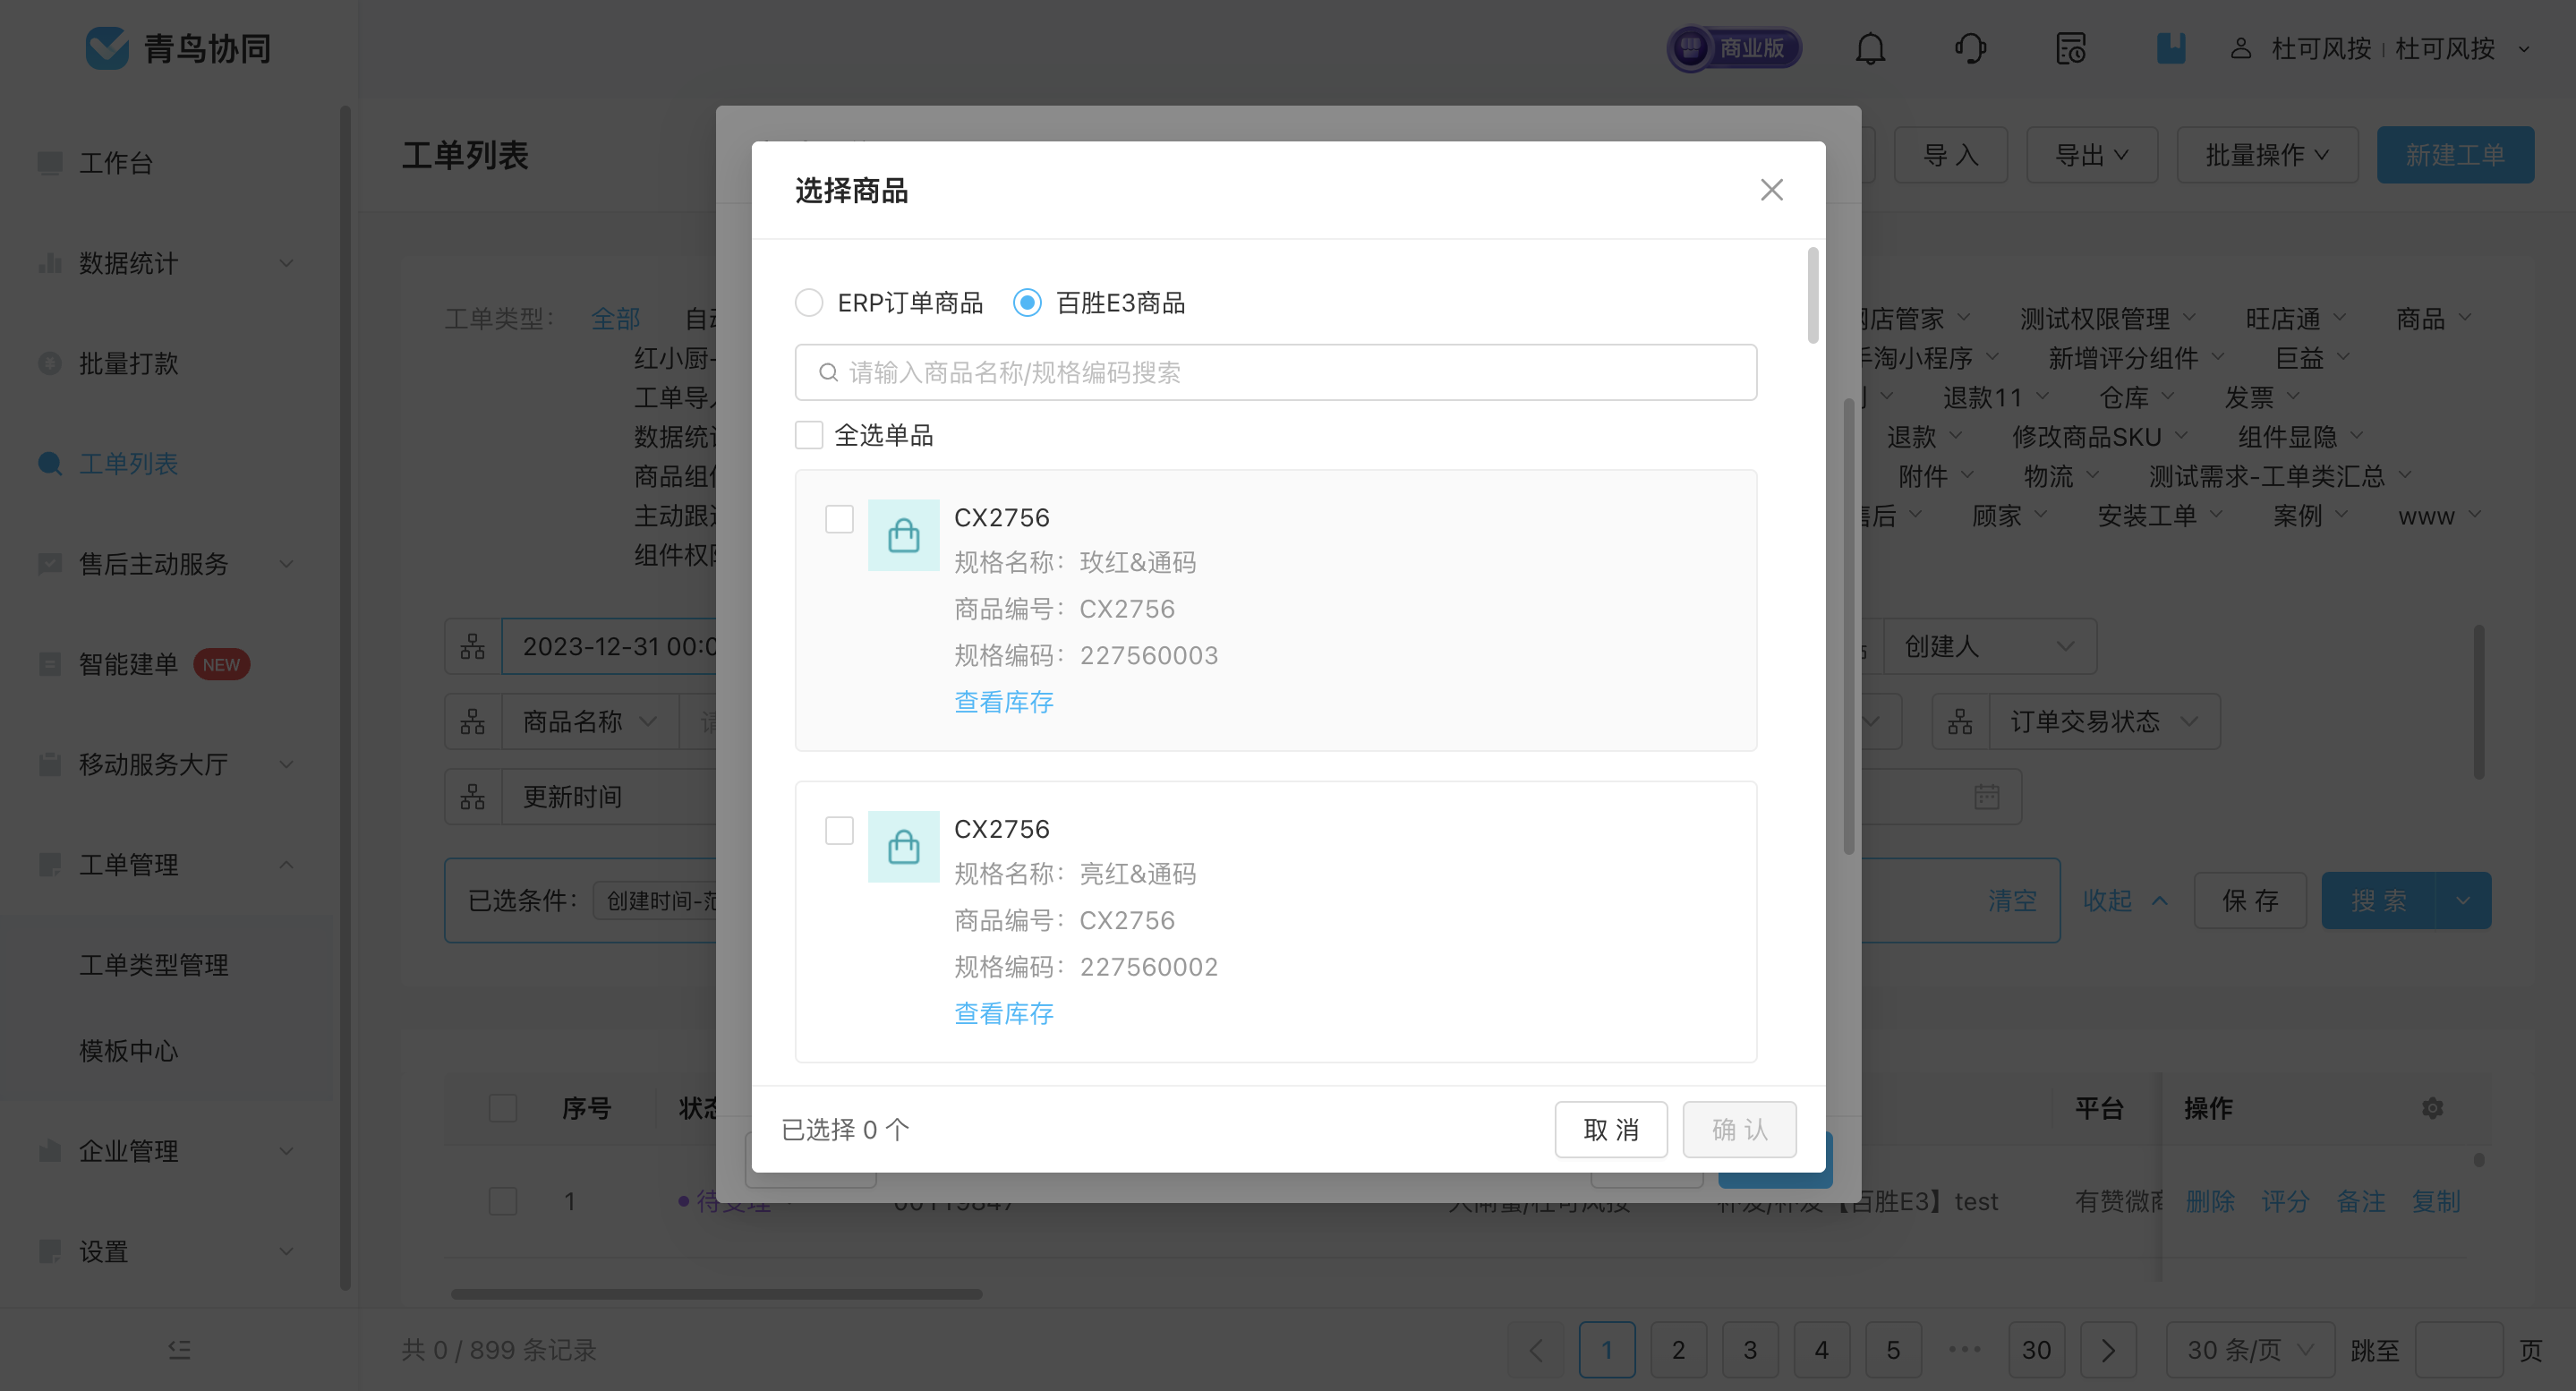Expand the 移动服务大厅 sidebar menu
This screenshot has height=1391, width=2576.
pos(286,764)
